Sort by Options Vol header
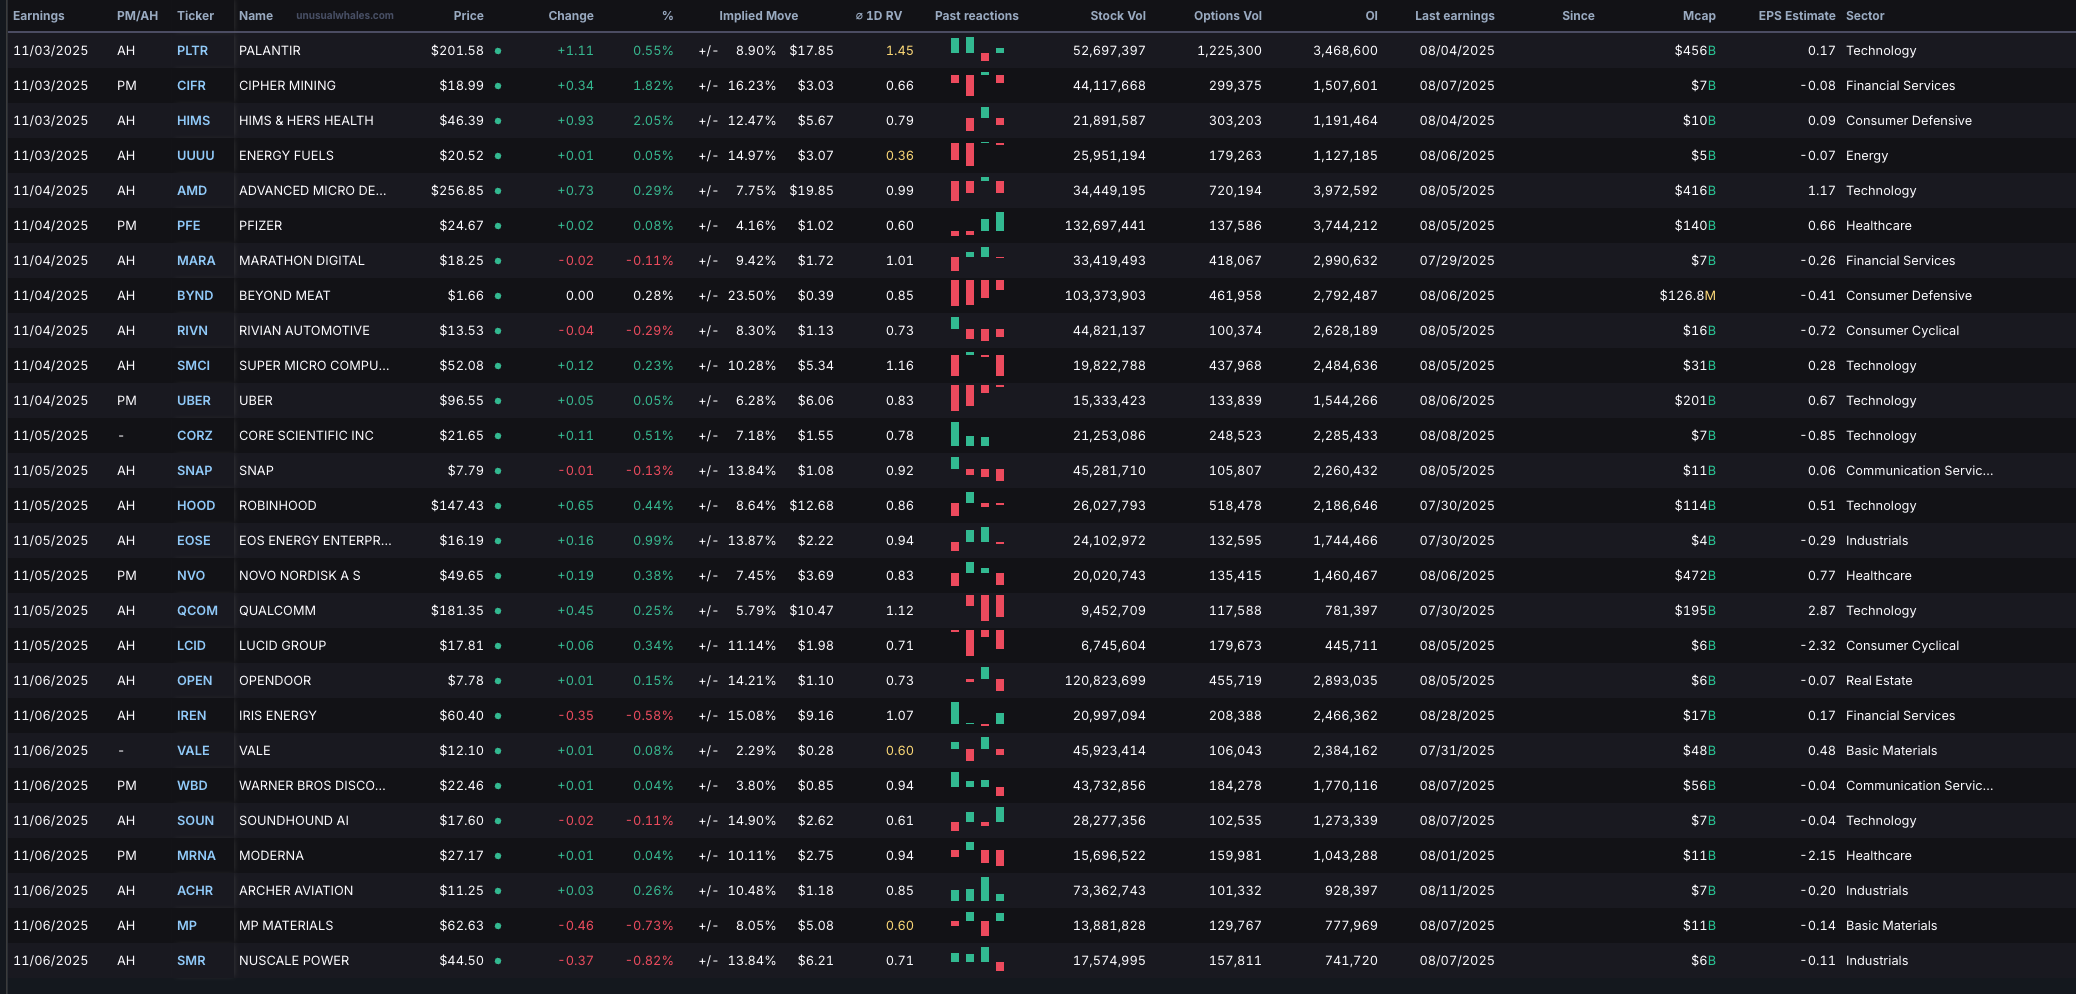This screenshot has height=994, width=2076. (x=1228, y=16)
